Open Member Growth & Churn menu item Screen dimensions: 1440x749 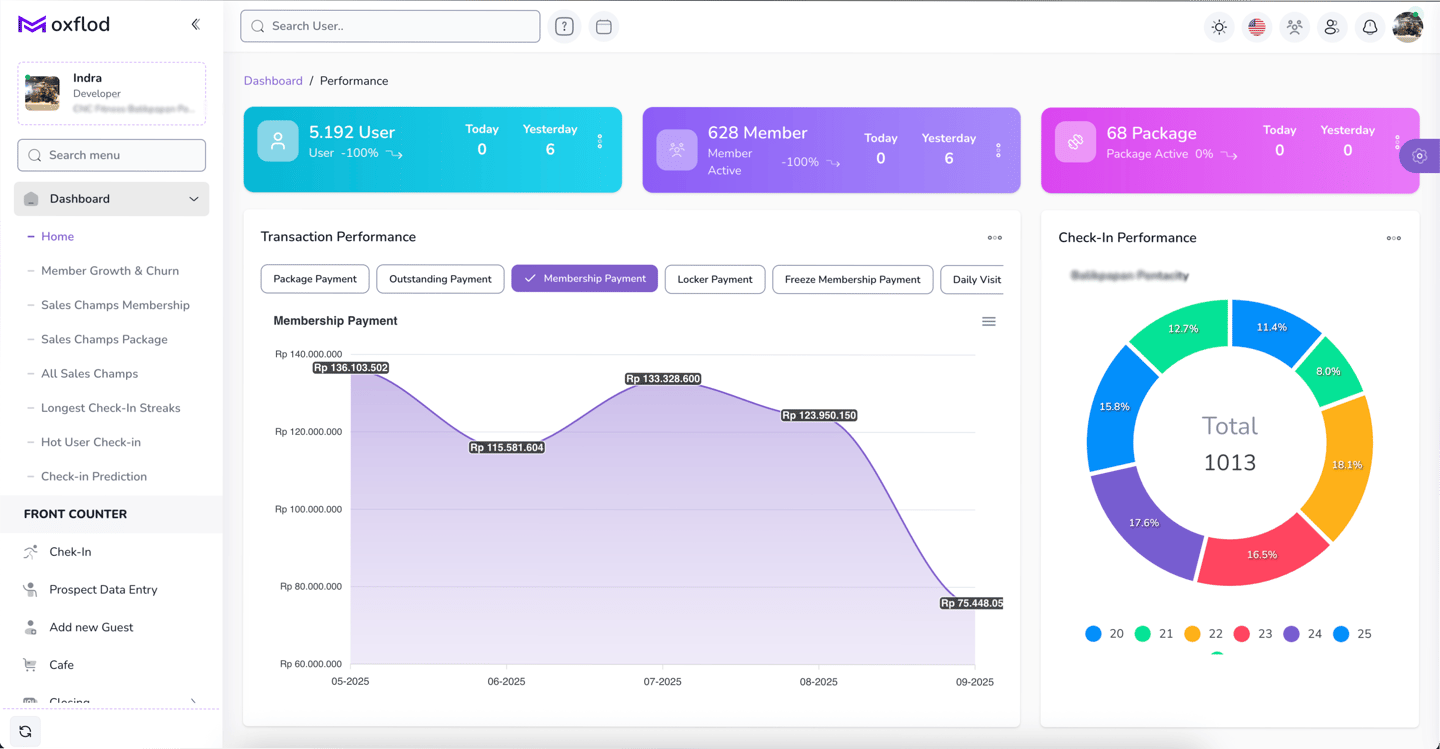[110, 271]
